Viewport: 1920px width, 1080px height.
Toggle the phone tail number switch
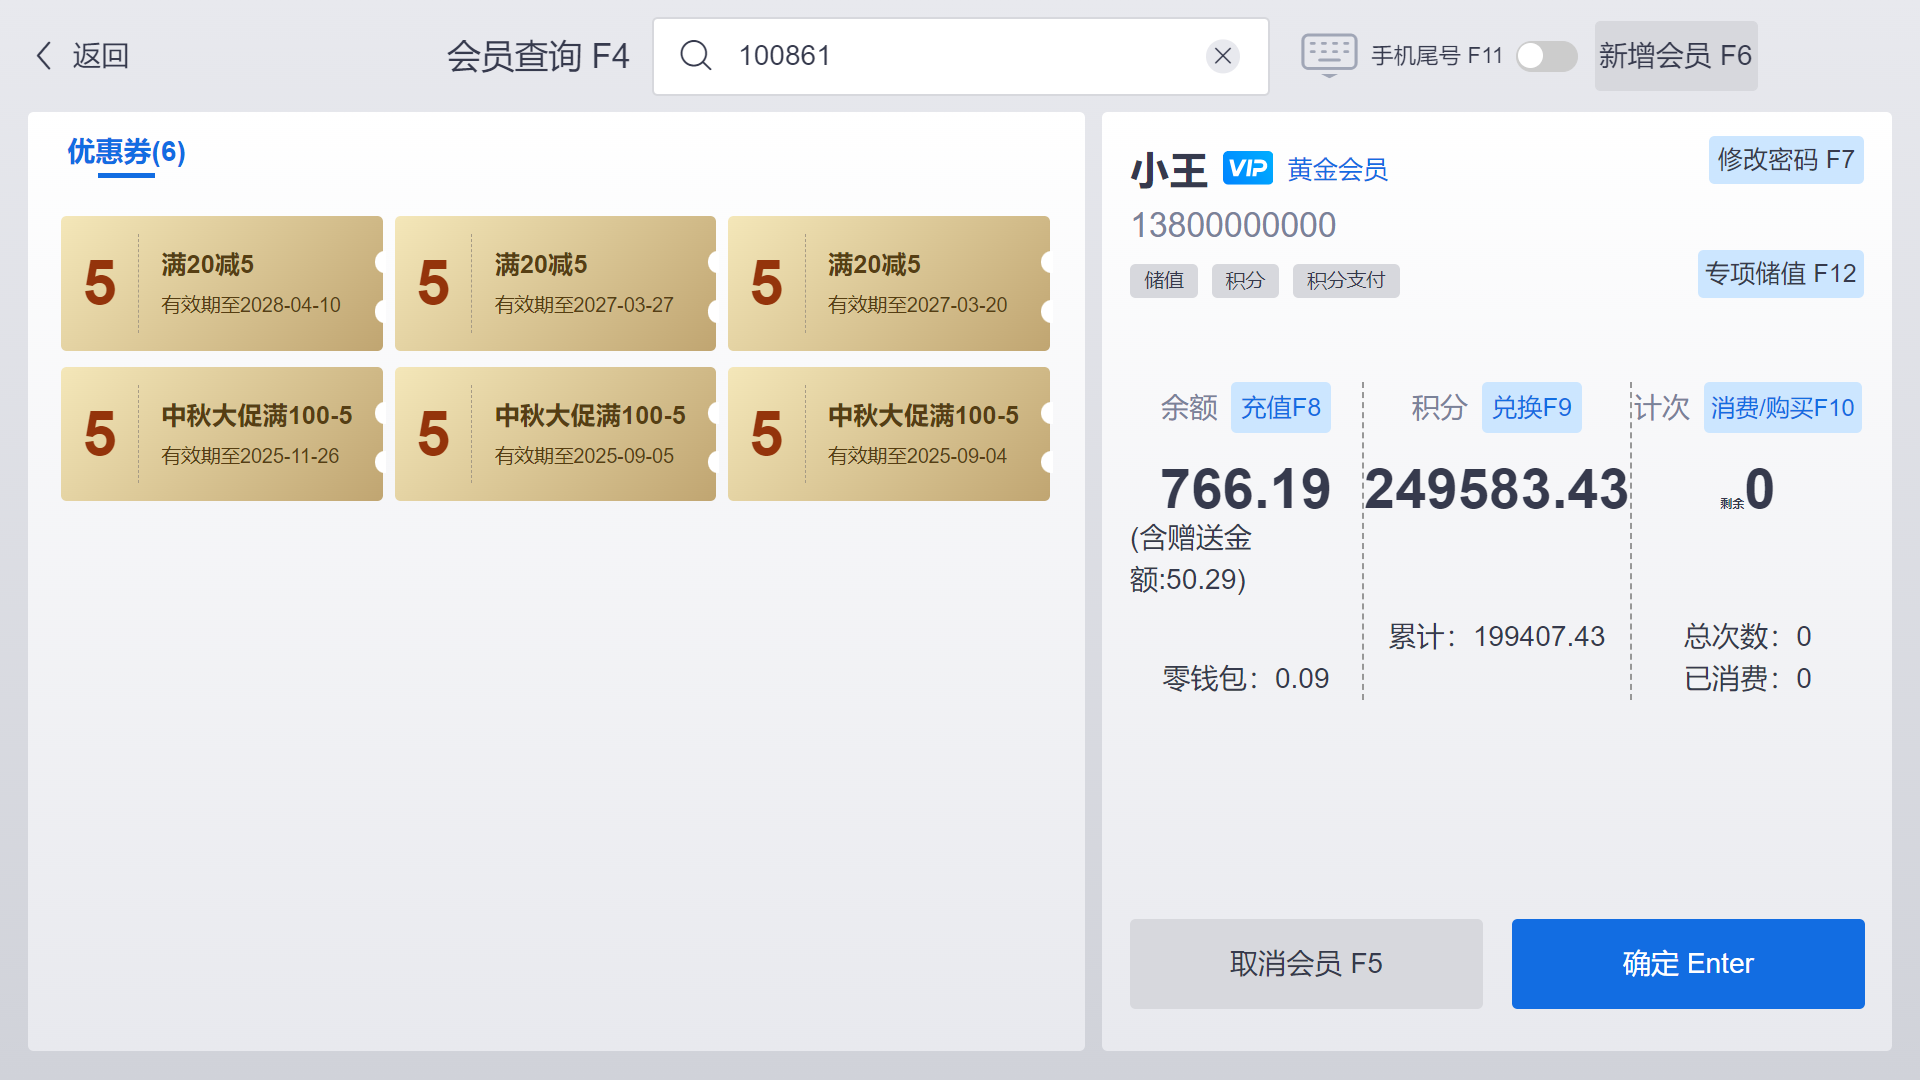[1546, 56]
